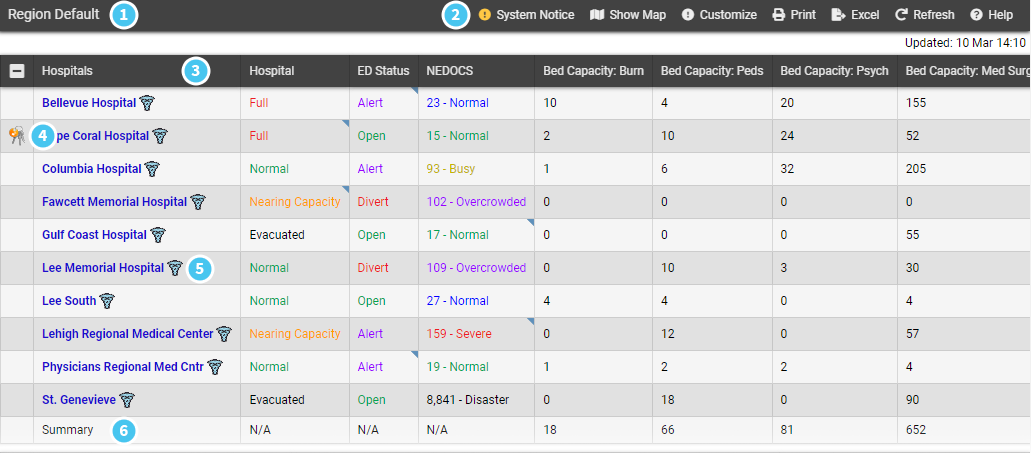Refresh the region data
This screenshot has width=1031, height=453.
[925, 14]
